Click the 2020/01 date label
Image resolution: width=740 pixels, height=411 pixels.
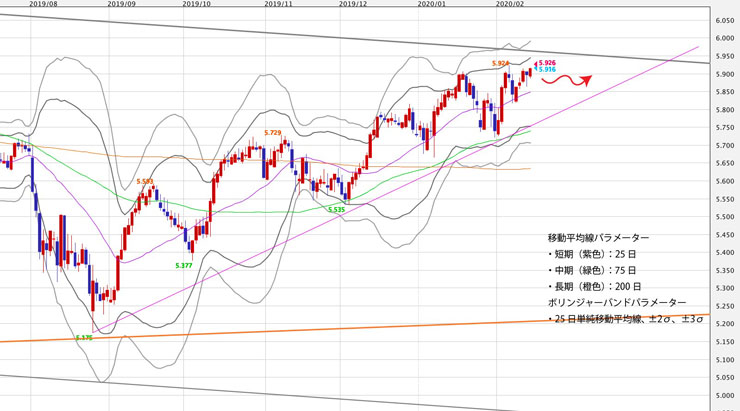click(x=431, y=4)
